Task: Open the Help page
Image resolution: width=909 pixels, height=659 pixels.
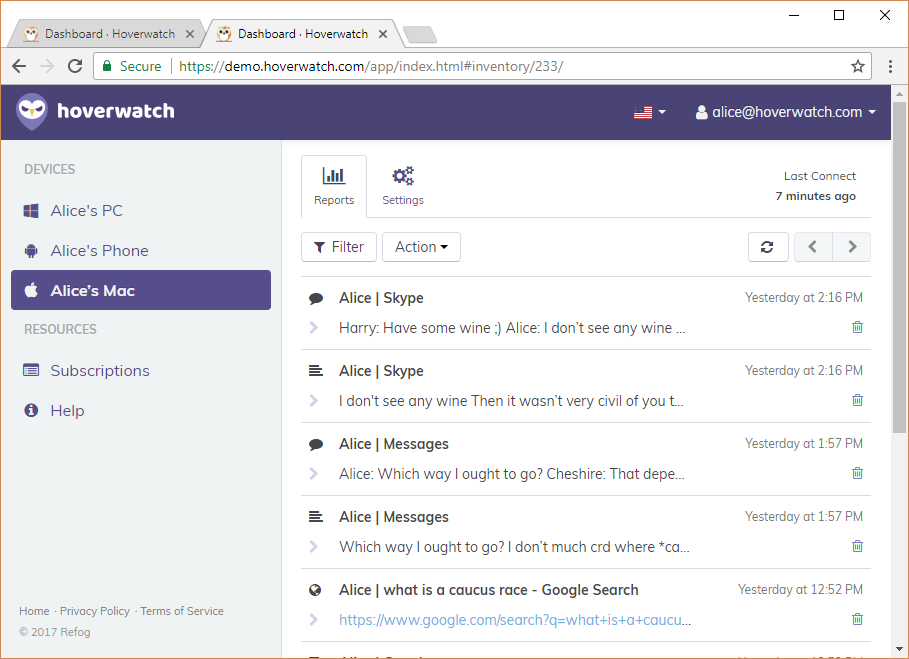Action: point(141,410)
